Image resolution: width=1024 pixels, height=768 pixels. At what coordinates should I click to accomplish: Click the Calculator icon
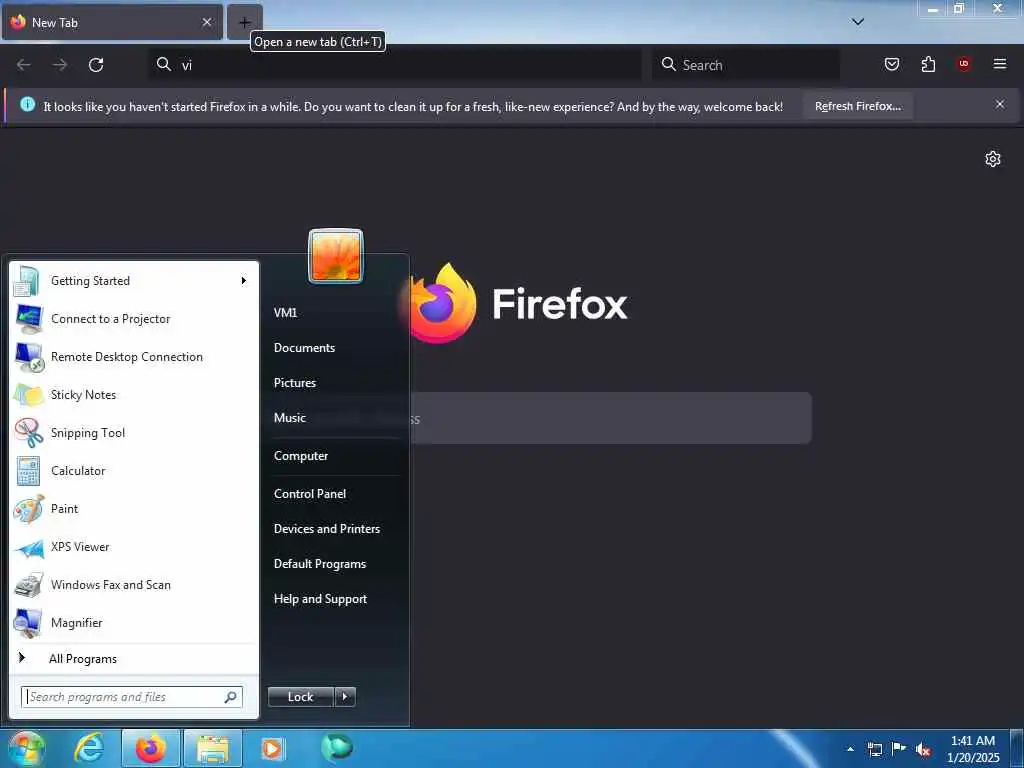28,471
